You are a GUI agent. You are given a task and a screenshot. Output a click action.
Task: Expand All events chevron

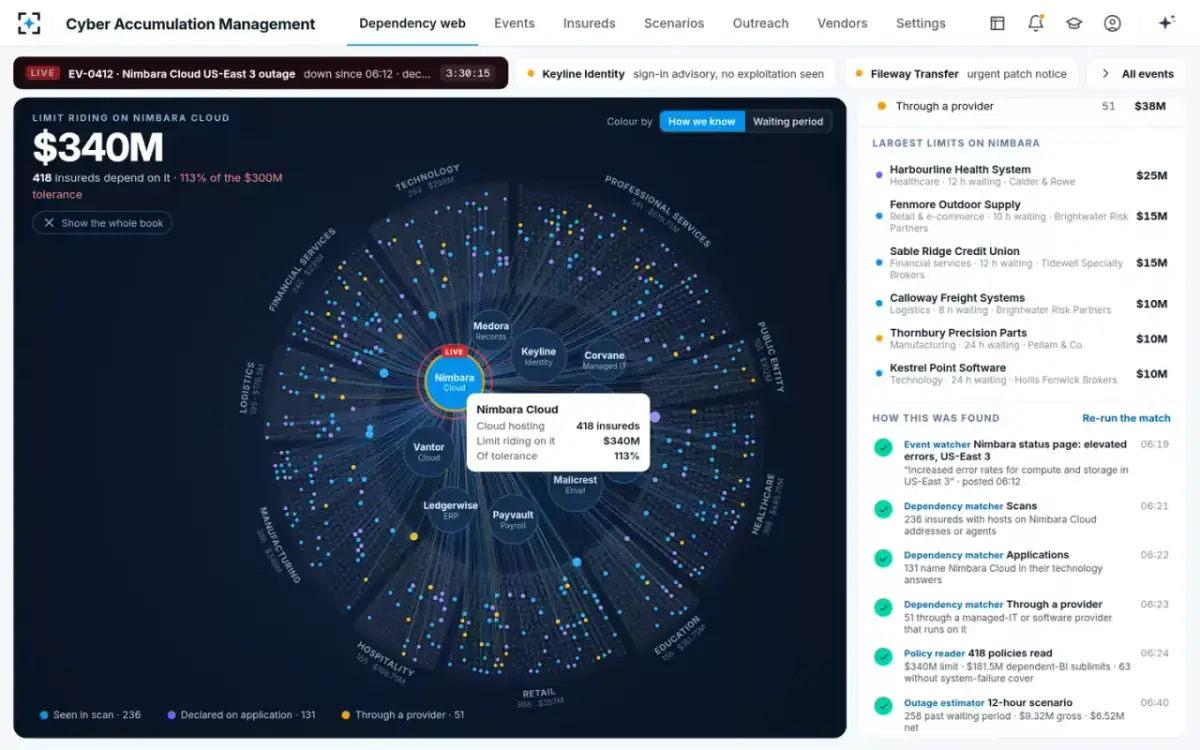tap(1105, 74)
